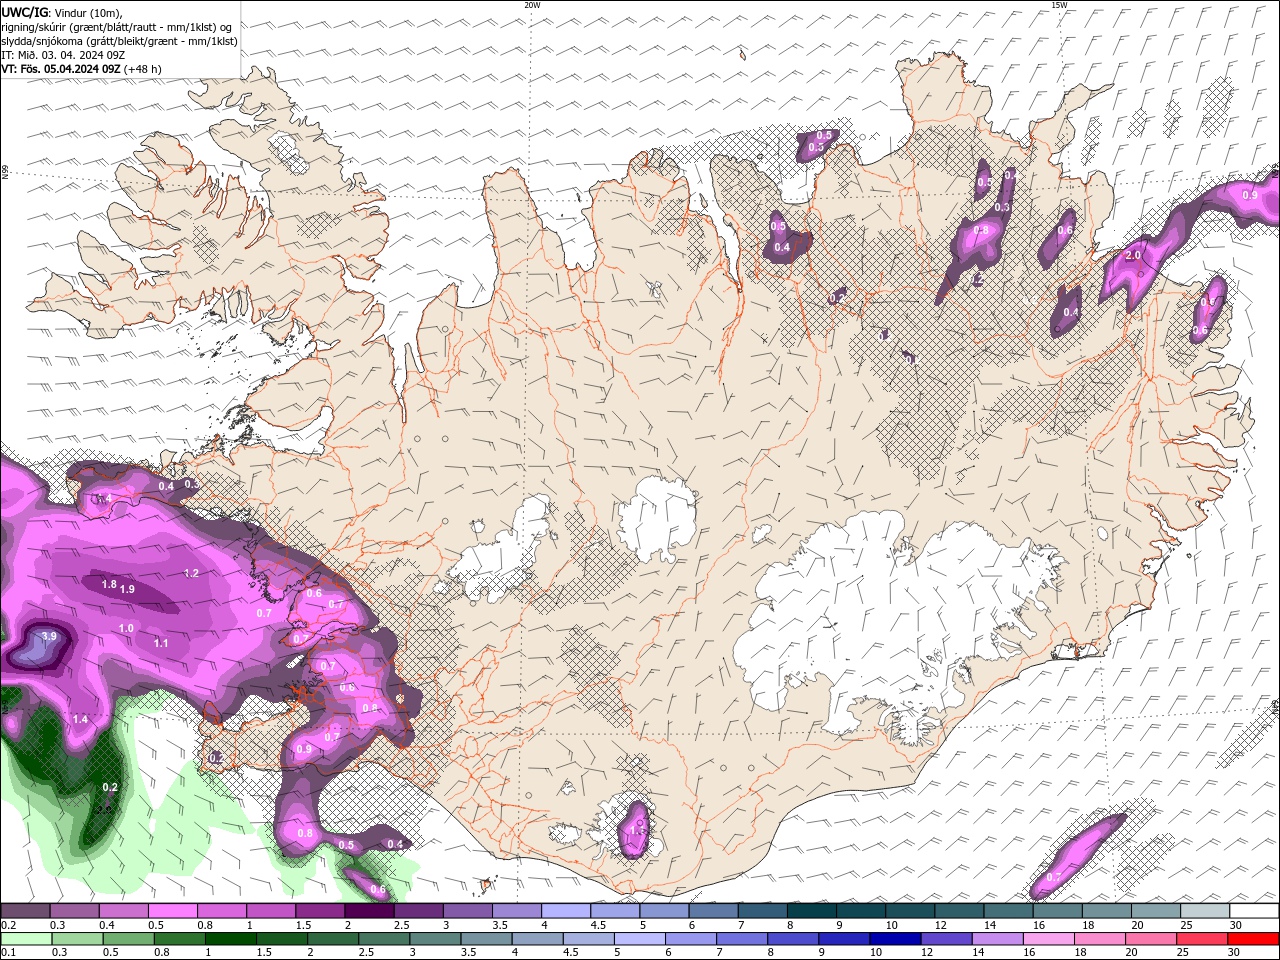Select the deep blue 10 swatch in lower scale
Viewport: 1280px width, 960px height.
tap(895, 938)
